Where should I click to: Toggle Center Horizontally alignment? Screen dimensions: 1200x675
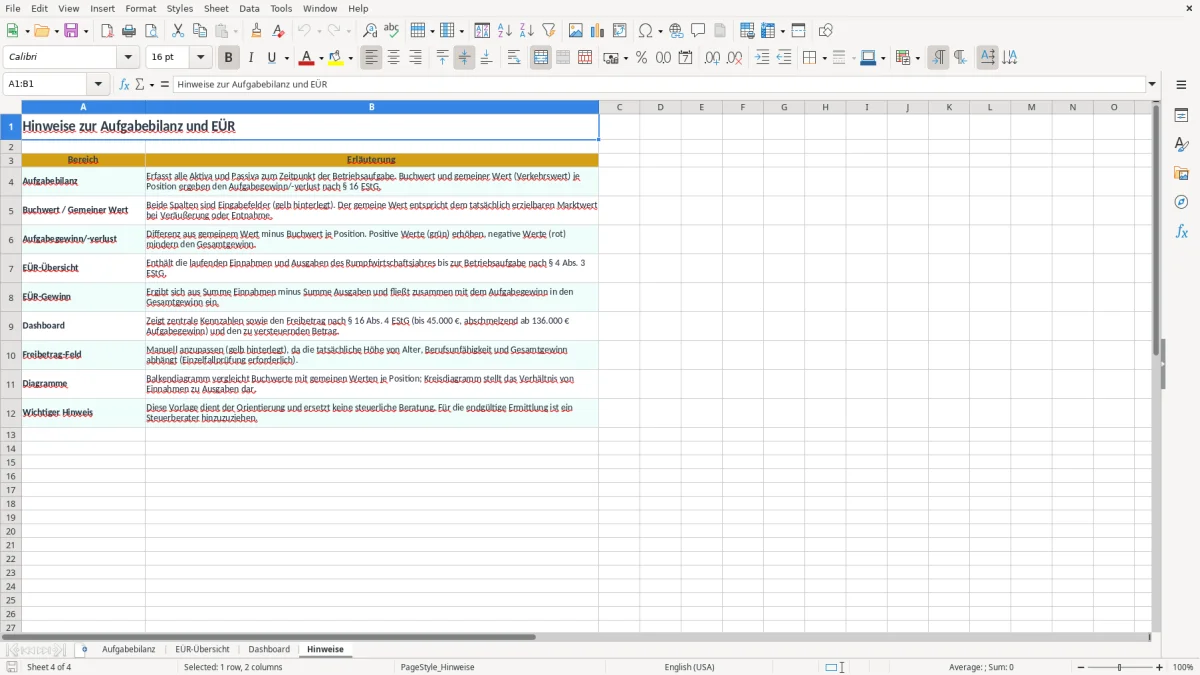(x=393, y=58)
